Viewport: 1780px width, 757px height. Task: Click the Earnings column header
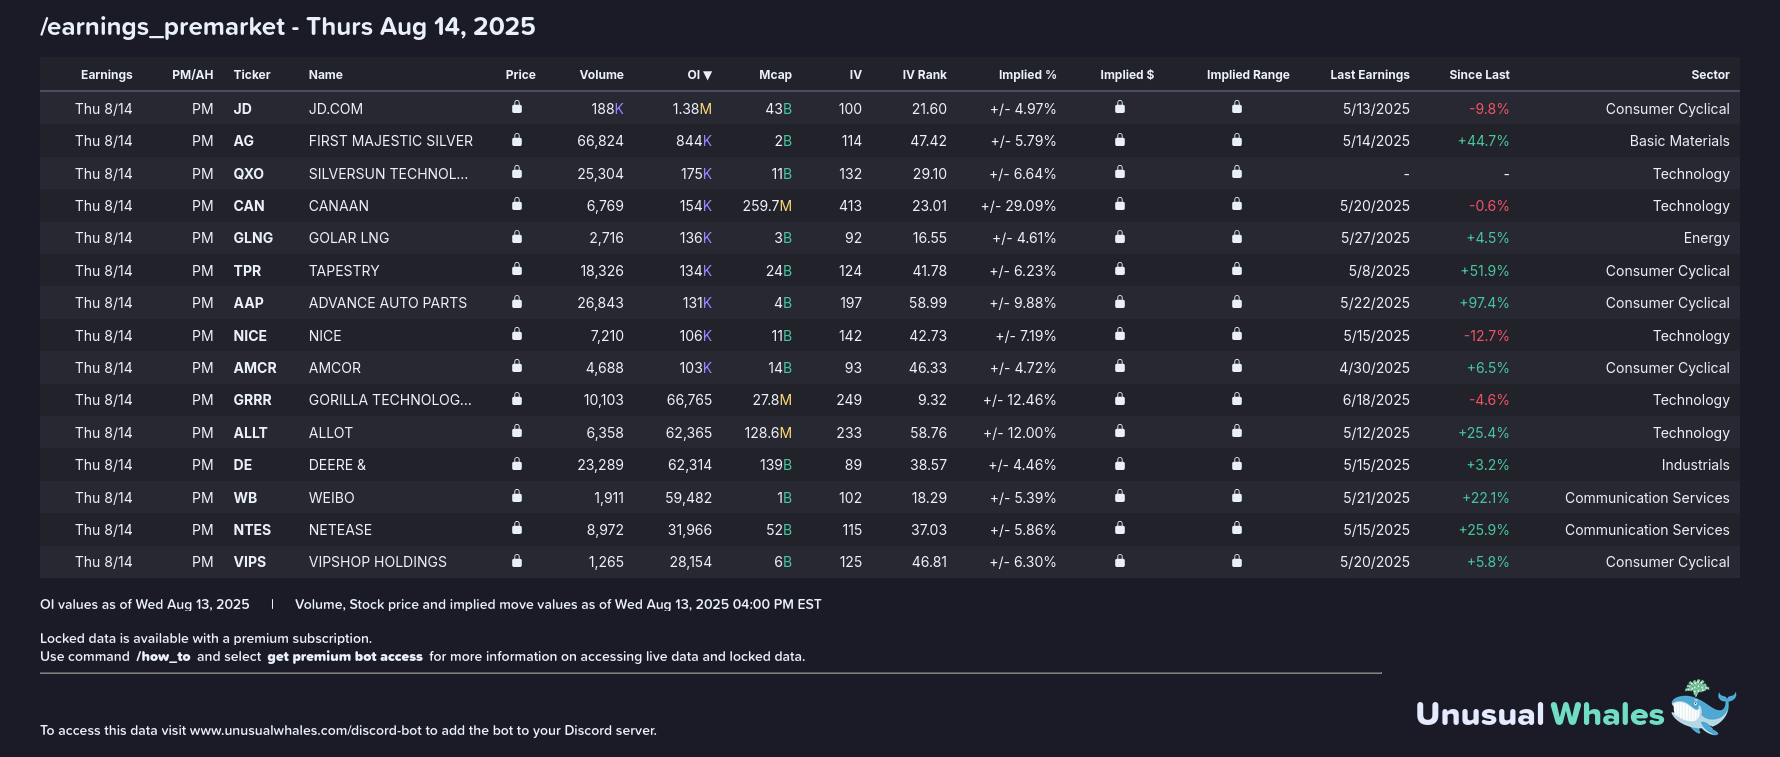click(x=106, y=75)
